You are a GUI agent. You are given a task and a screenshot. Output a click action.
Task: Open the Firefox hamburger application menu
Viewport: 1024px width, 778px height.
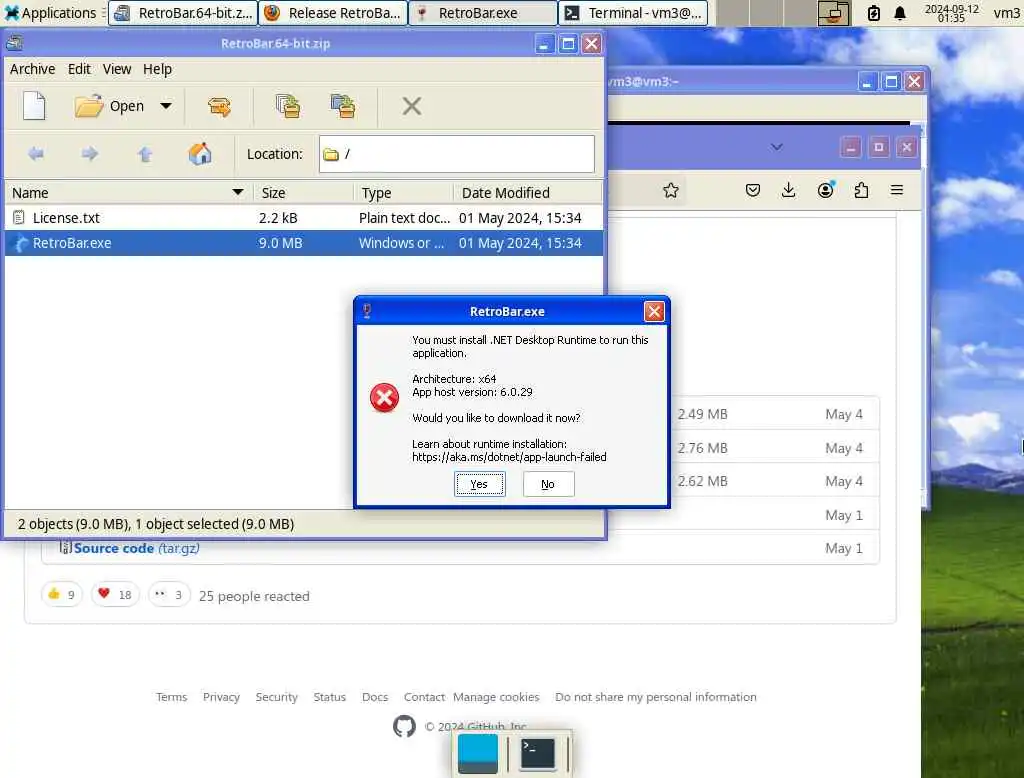pos(897,190)
